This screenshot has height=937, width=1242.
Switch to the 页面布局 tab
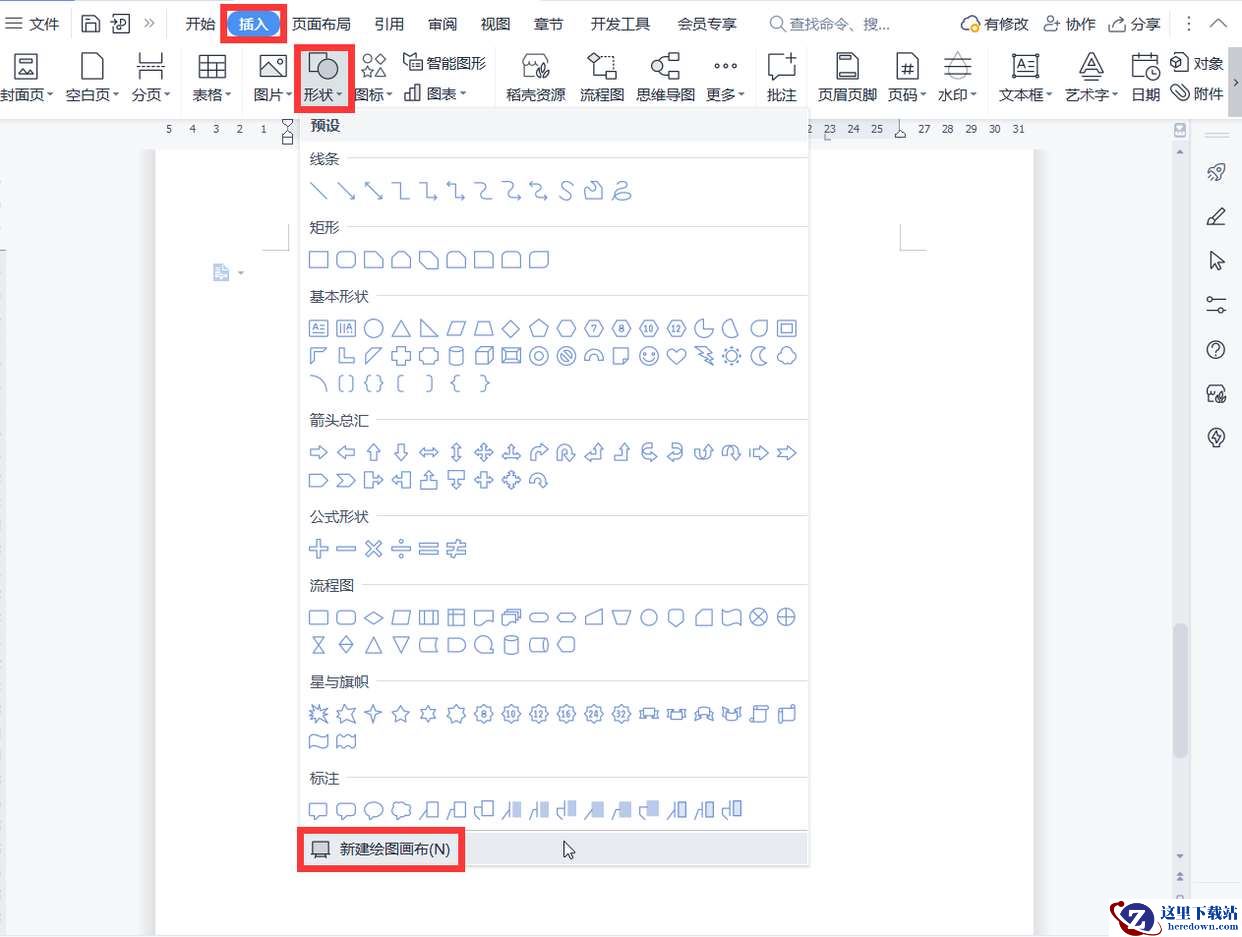[321, 24]
